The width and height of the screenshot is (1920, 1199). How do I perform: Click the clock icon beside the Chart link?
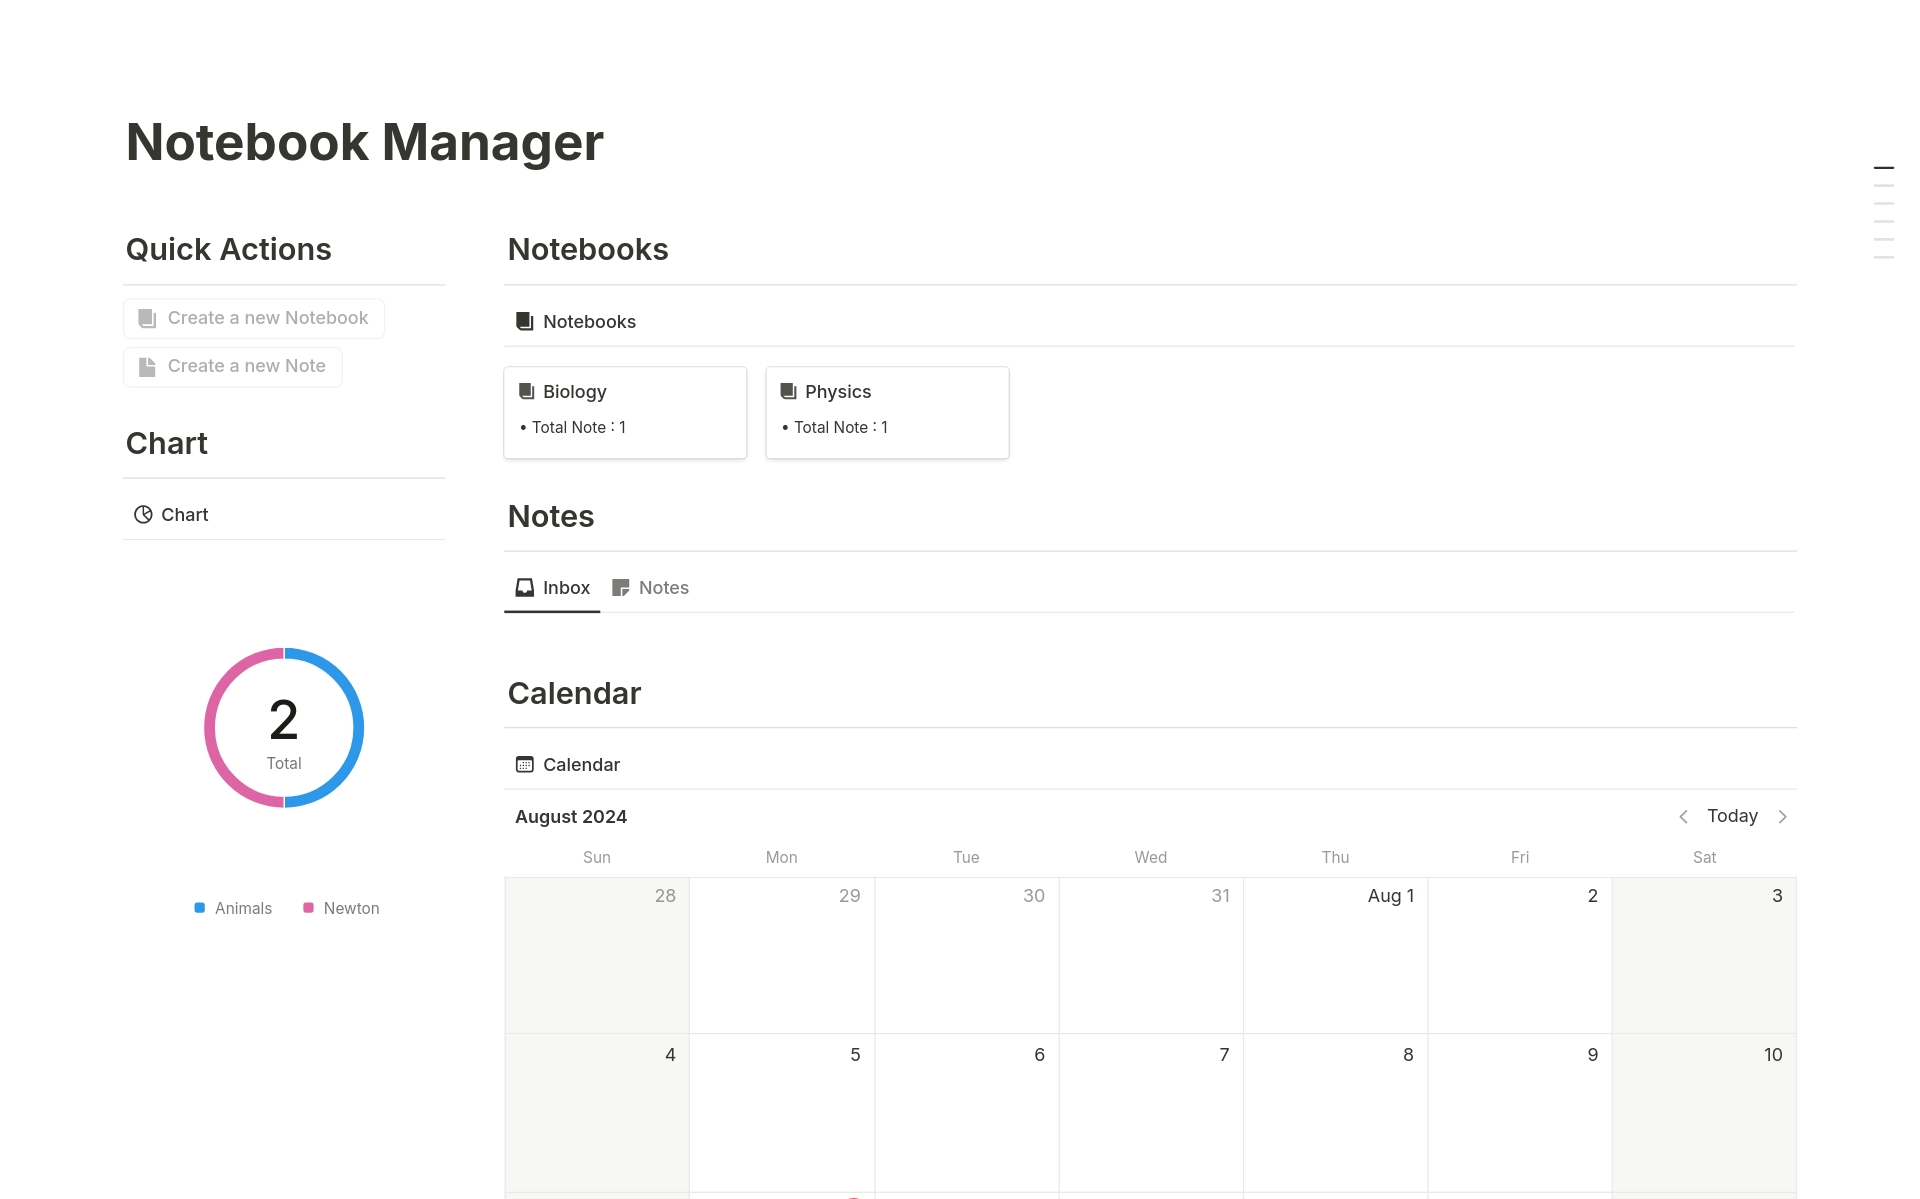143,514
